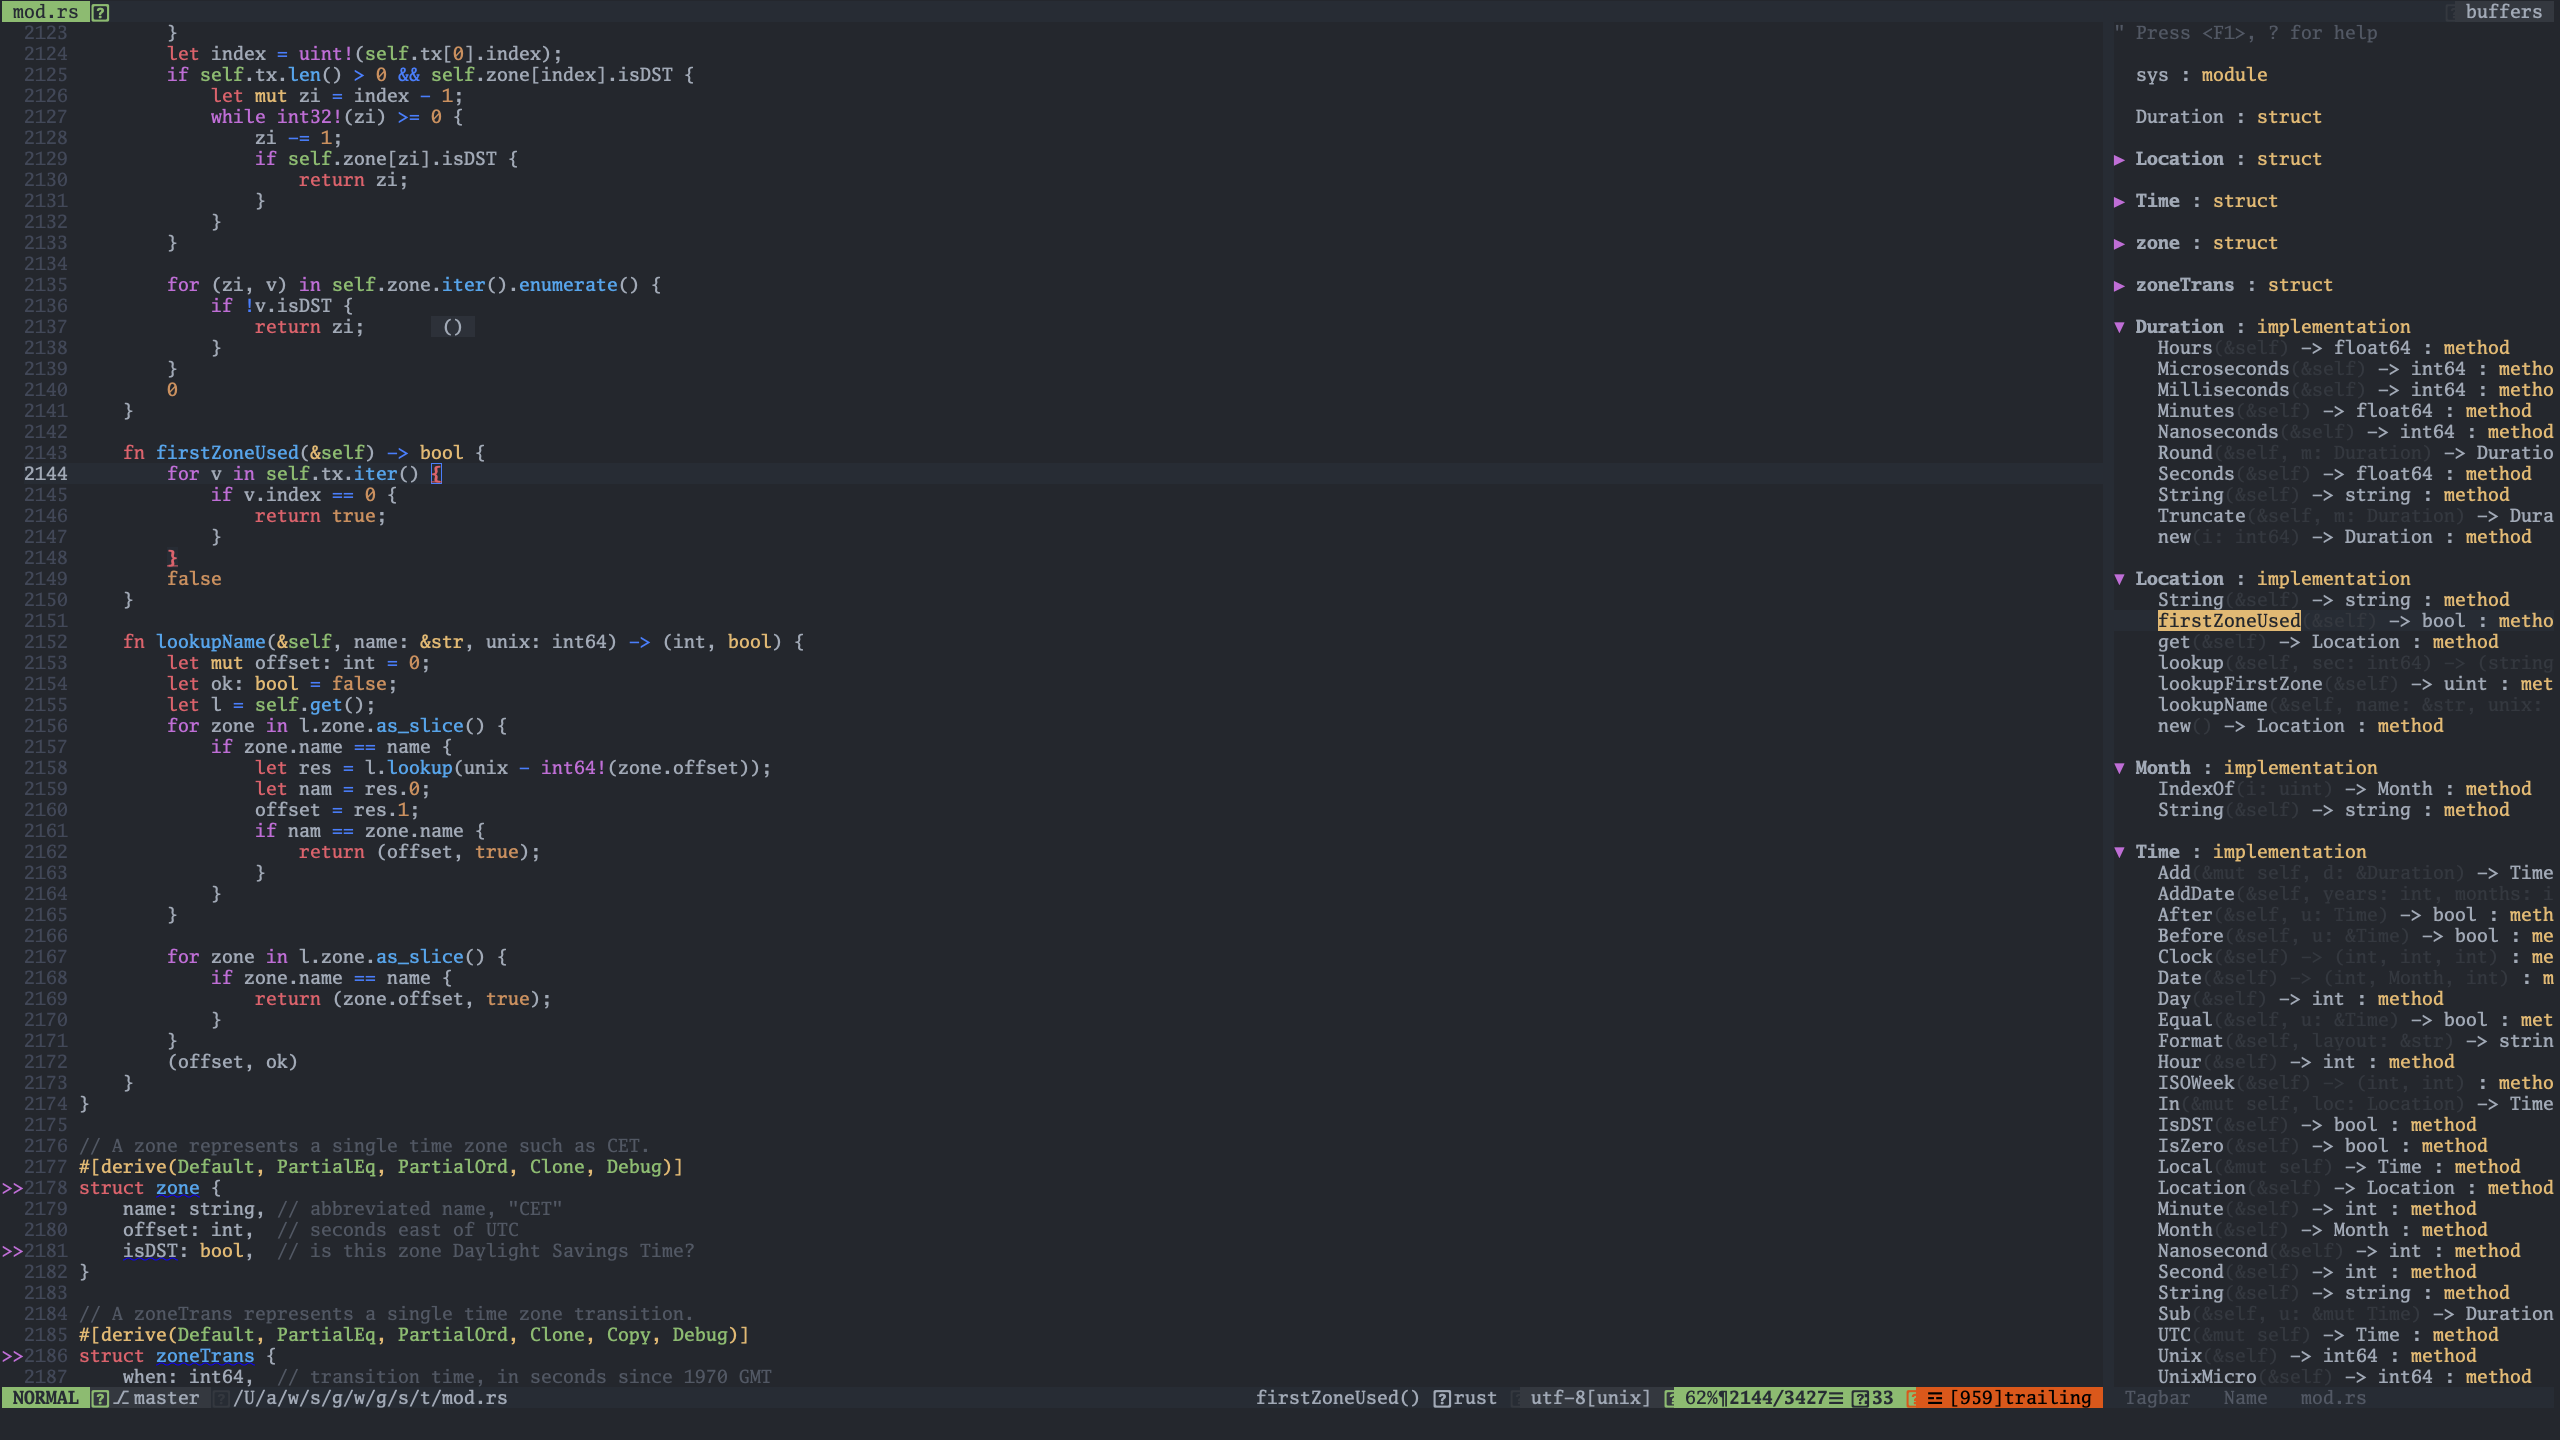Click the git branch icon beside master
Viewport: 2560px width, 1440px height.
[x=121, y=1398]
